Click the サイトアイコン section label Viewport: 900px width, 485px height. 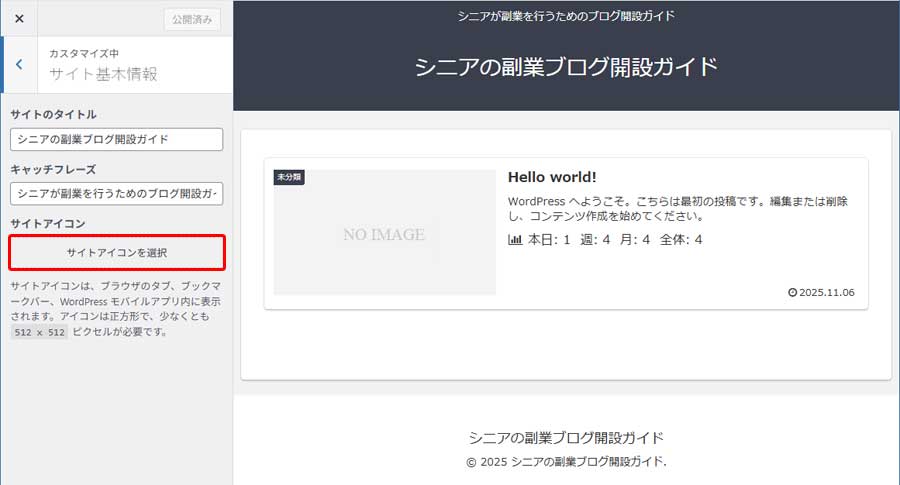(x=48, y=223)
